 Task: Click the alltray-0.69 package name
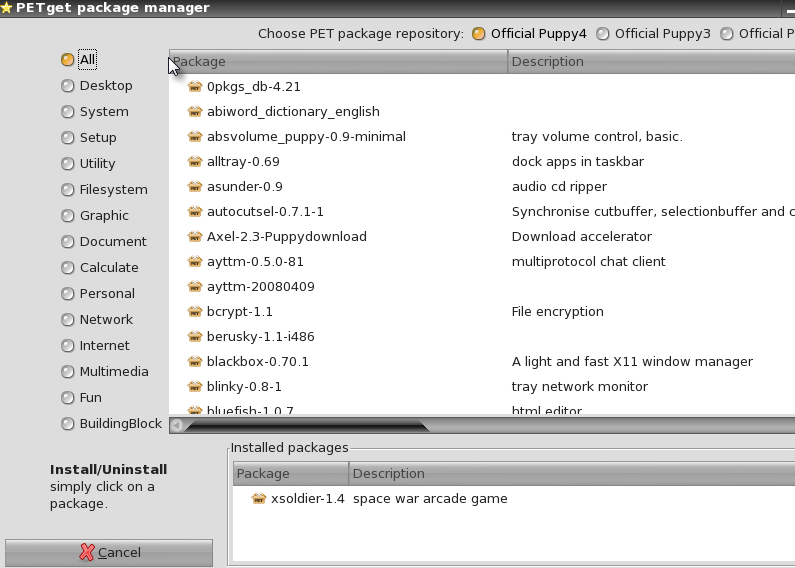[x=243, y=162]
